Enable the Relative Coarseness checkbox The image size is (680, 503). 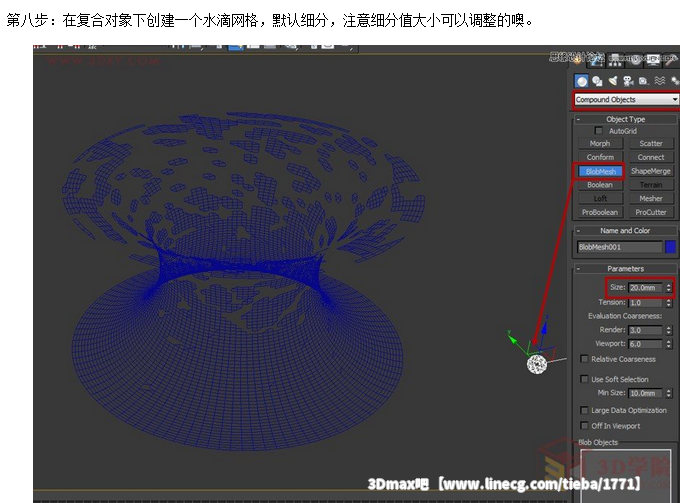pyautogui.click(x=584, y=359)
